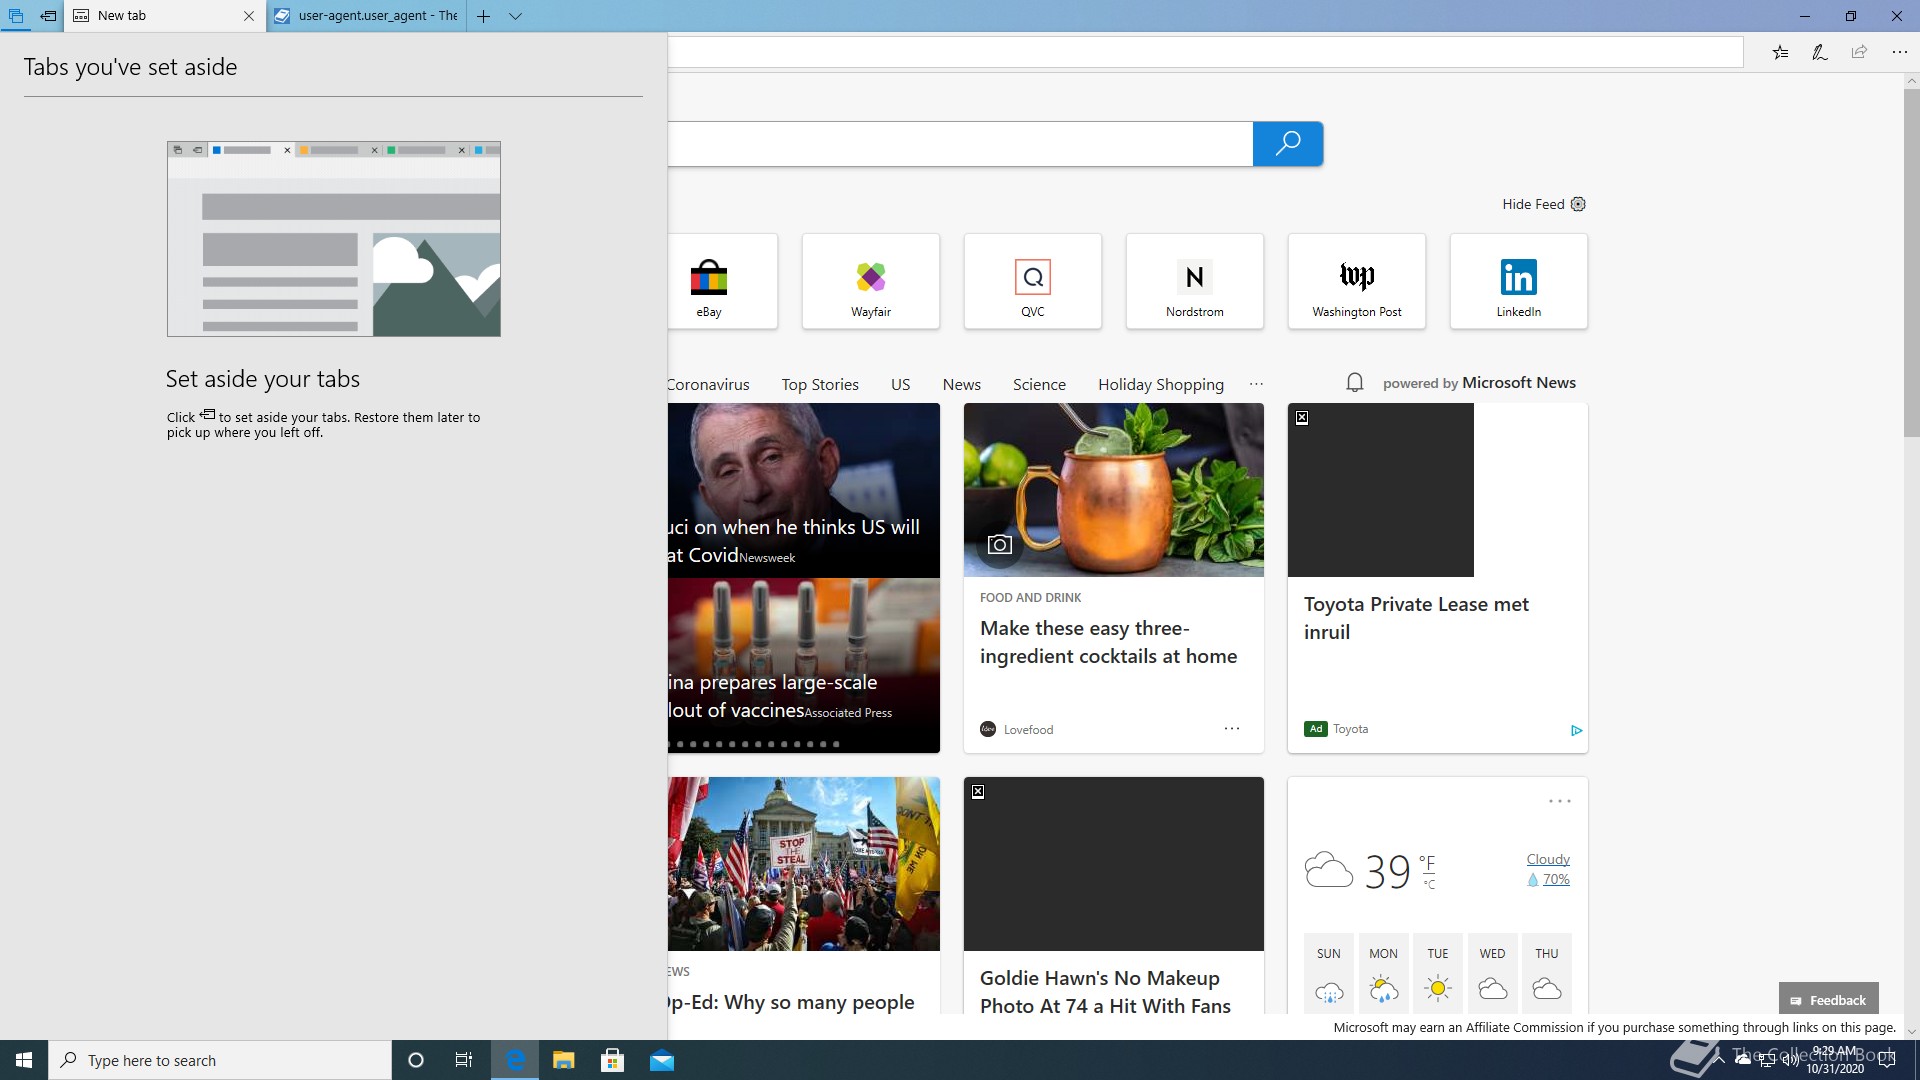The width and height of the screenshot is (1920, 1080).
Task: Open the copper mug cocktail photo
Action: coord(1114,490)
